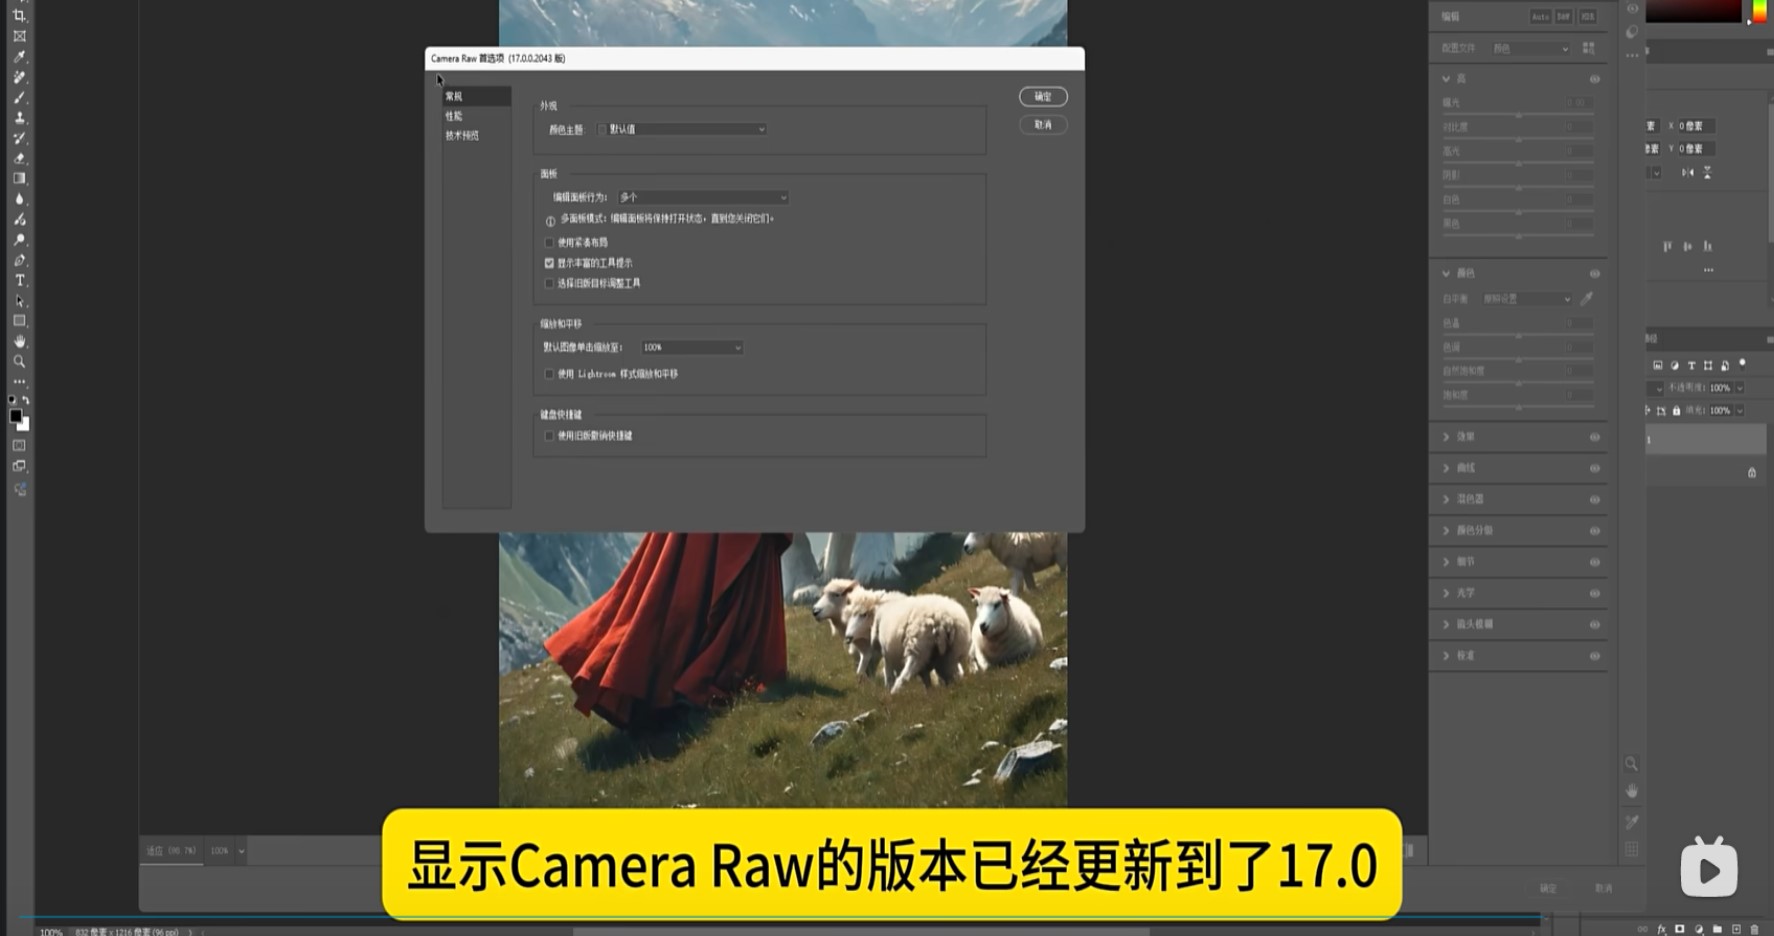Swap foreground and background colors arrow
The width and height of the screenshot is (1774, 936).
(26, 400)
